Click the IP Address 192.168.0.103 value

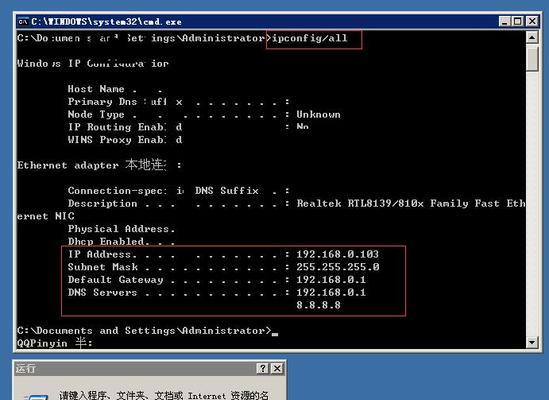tap(338, 254)
